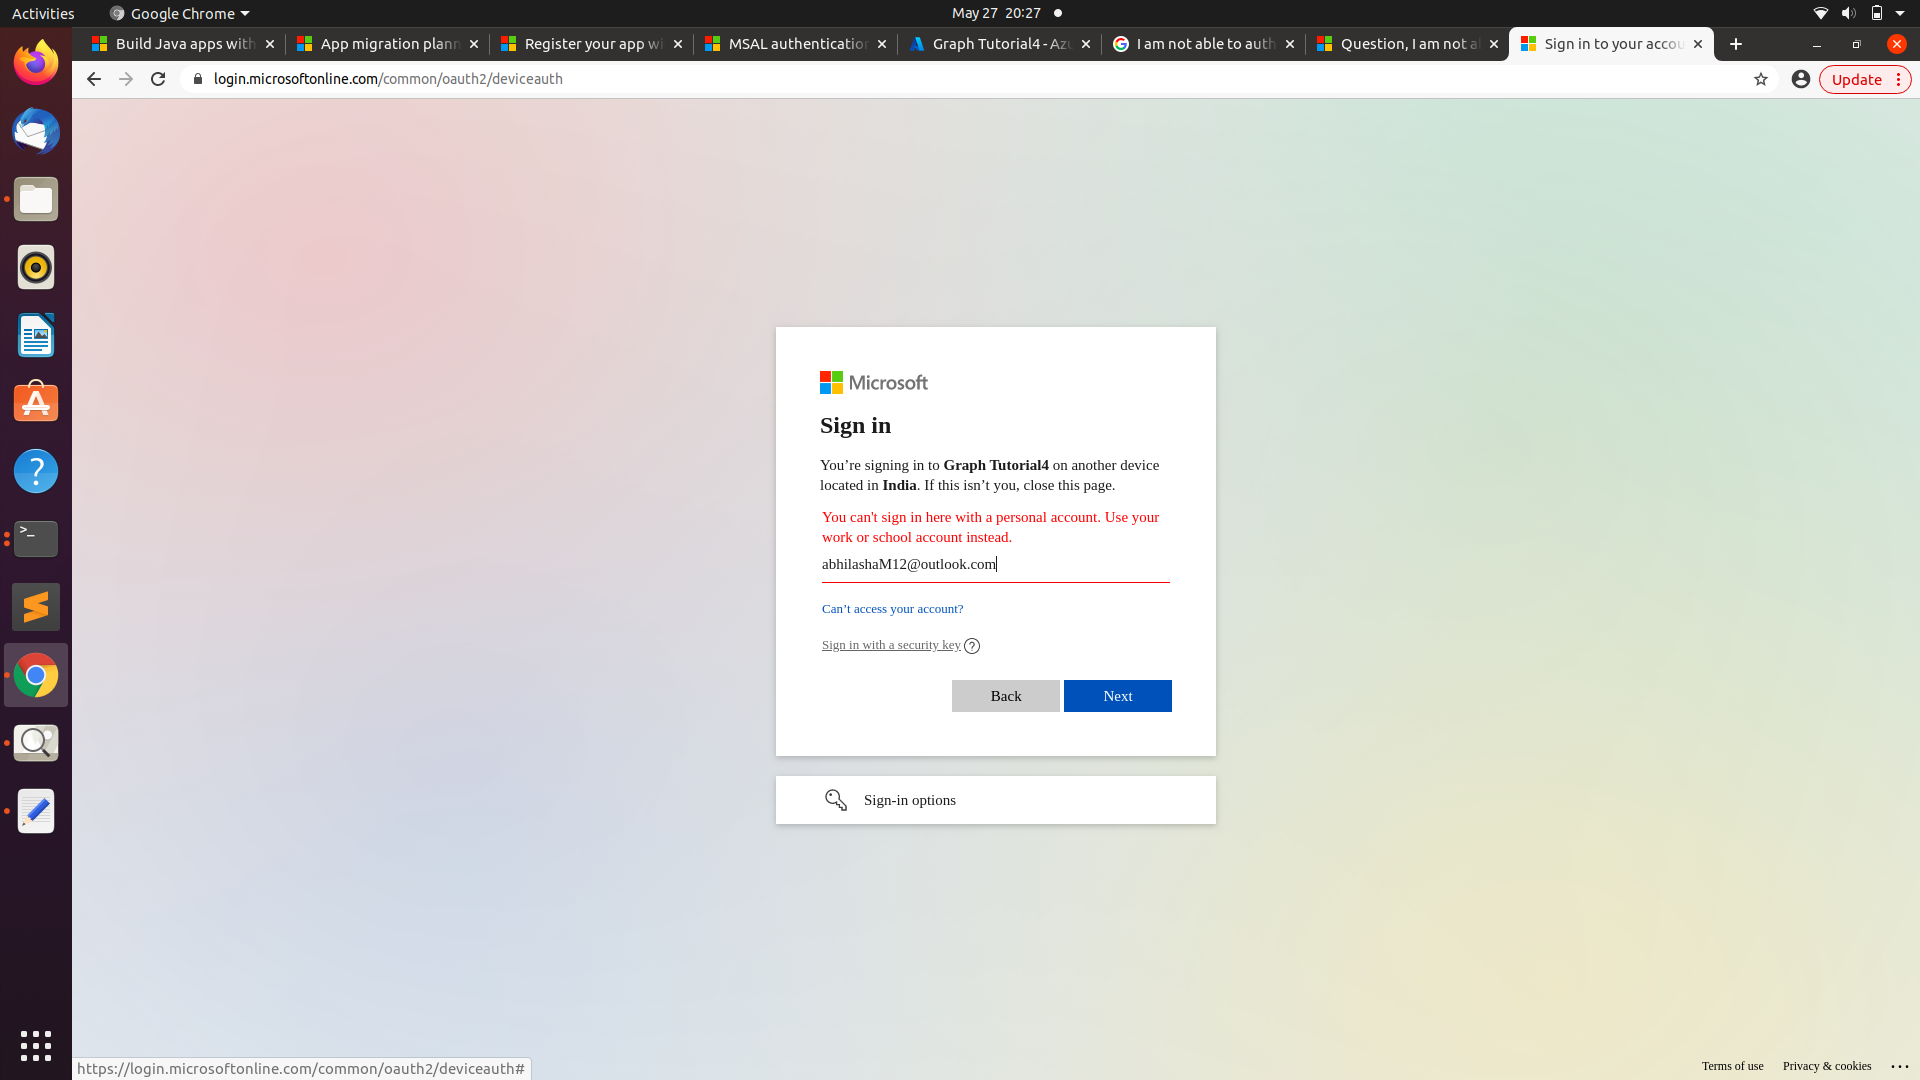Open the security key help question mark

click(972, 646)
